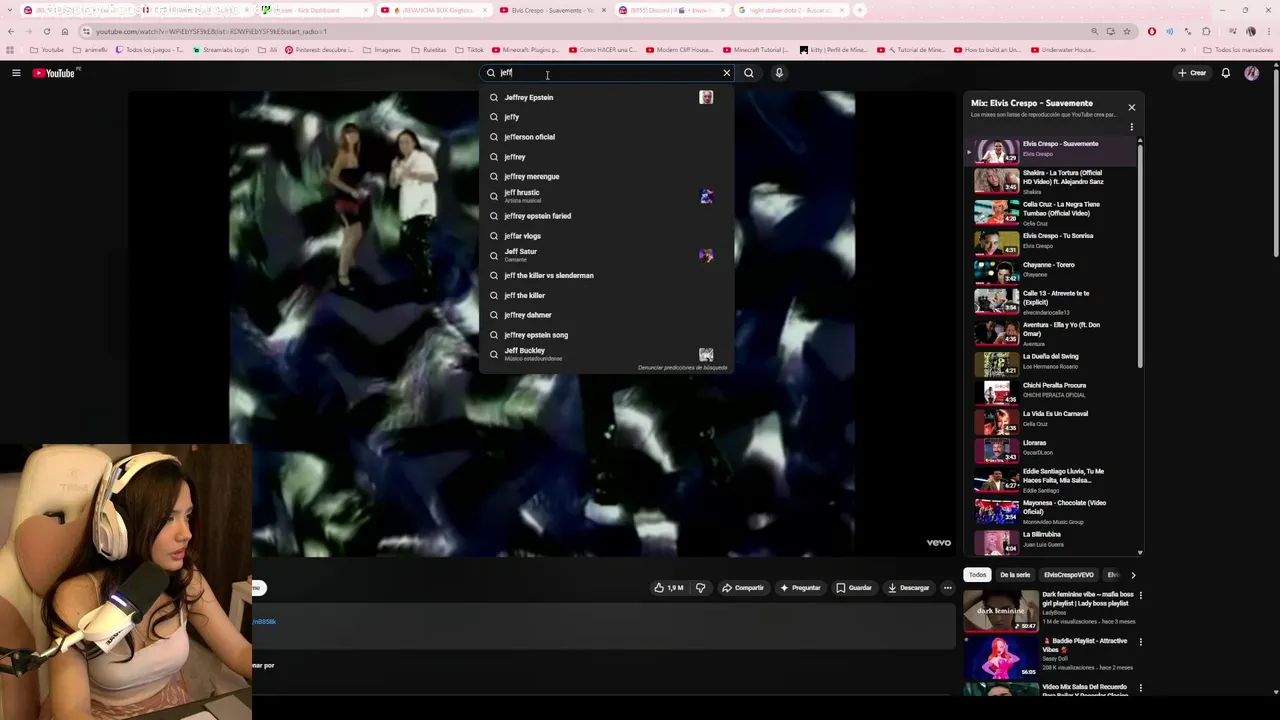
Task: Select 'La Vida Es Un Carnaval' item
Action: [1050, 420]
